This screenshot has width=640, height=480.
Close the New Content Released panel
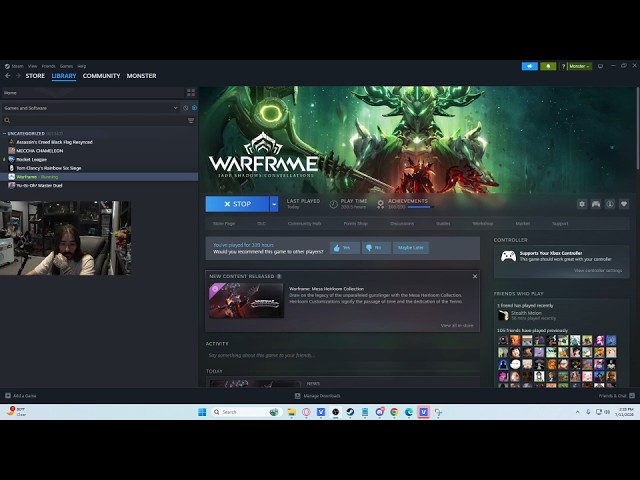pyautogui.click(x=475, y=276)
